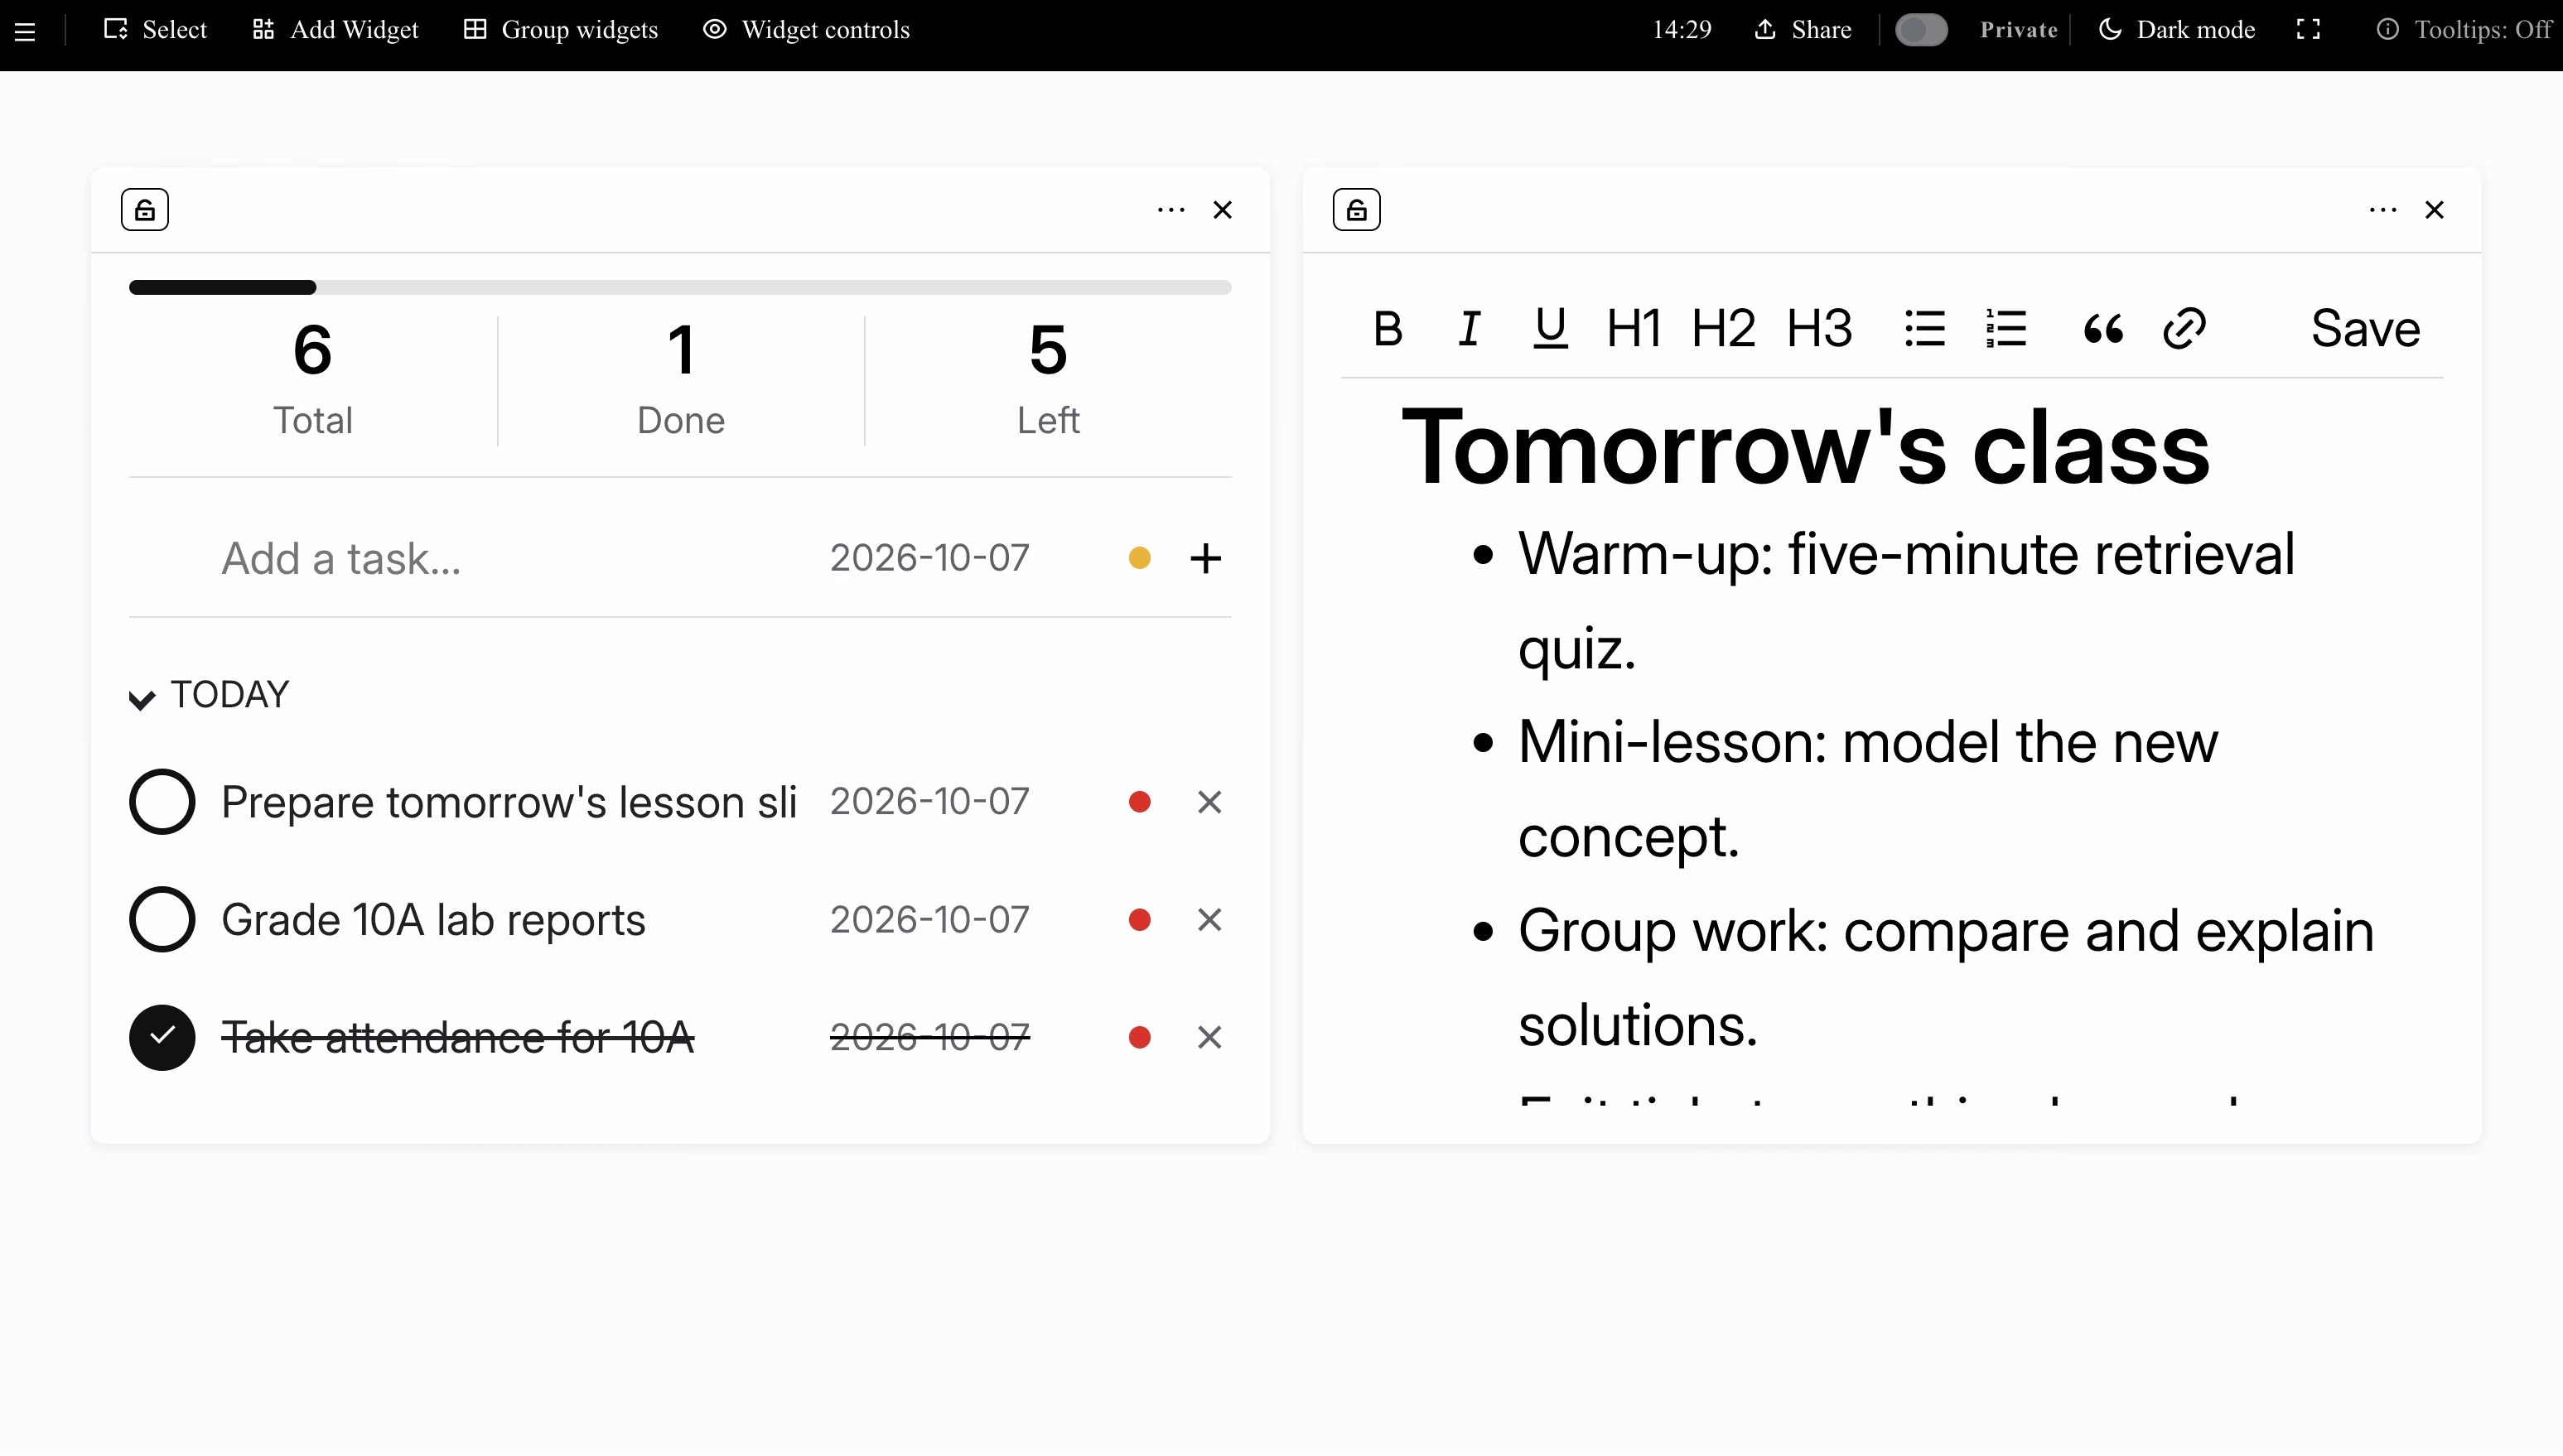Close the notes widget
Viewport: 2563px width, 1456px height.
[x=2434, y=210]
